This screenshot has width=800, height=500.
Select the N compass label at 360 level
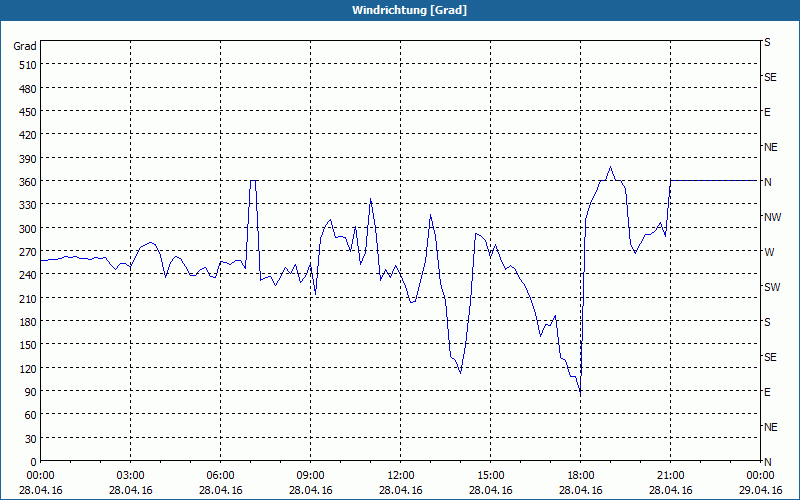(767, 182)
